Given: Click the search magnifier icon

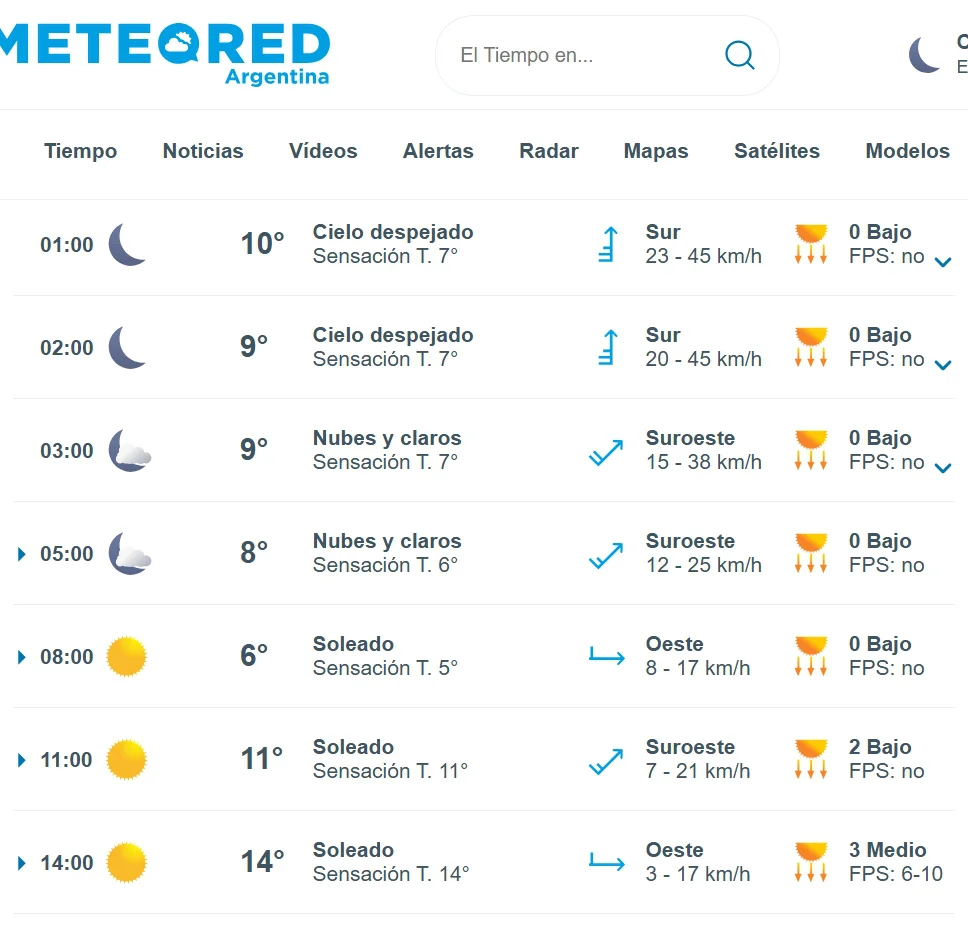Looking at the screenshot, I should click(x=739, y=56).
